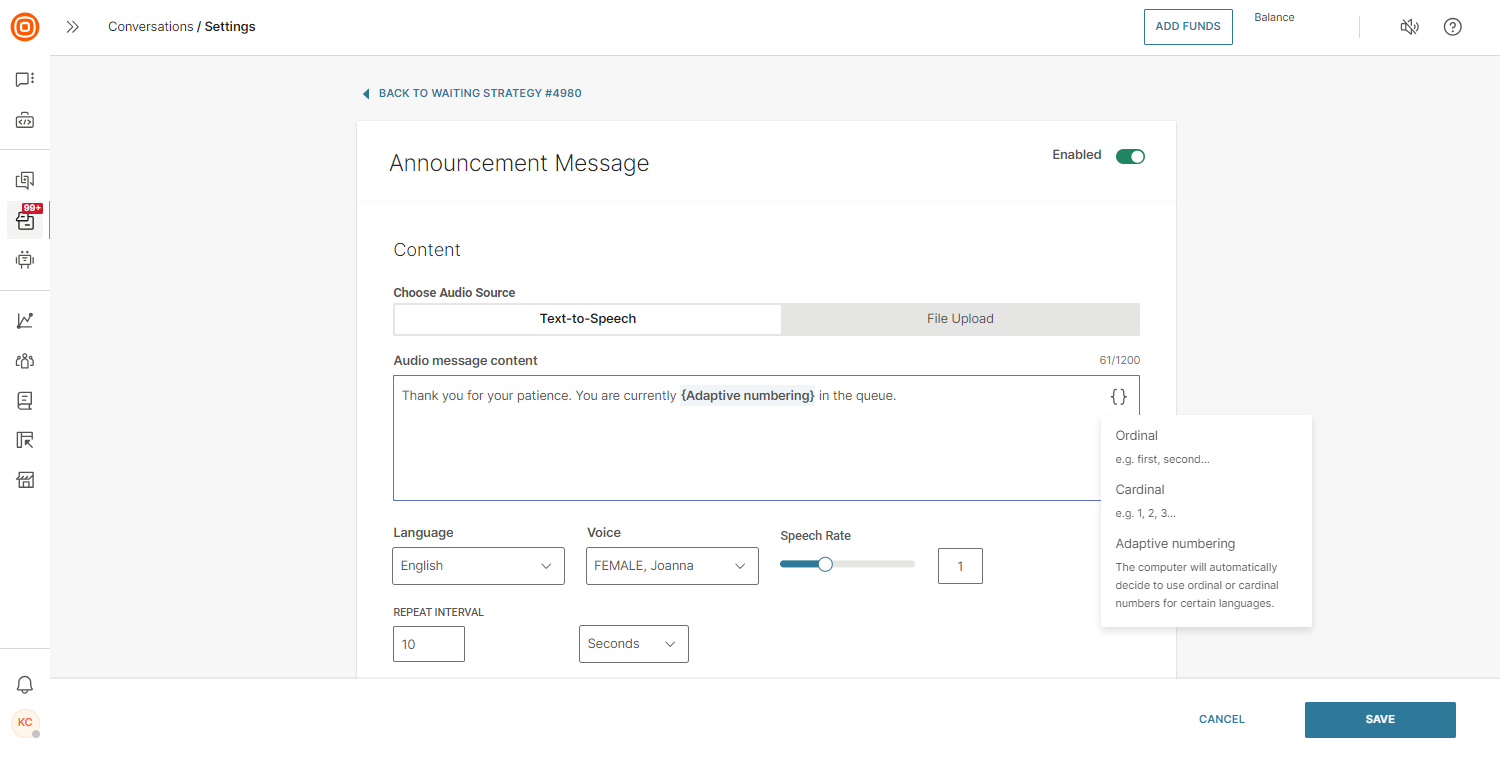
Task: Toggle the muted speaker icon
Action: (x=1409, y=27)
